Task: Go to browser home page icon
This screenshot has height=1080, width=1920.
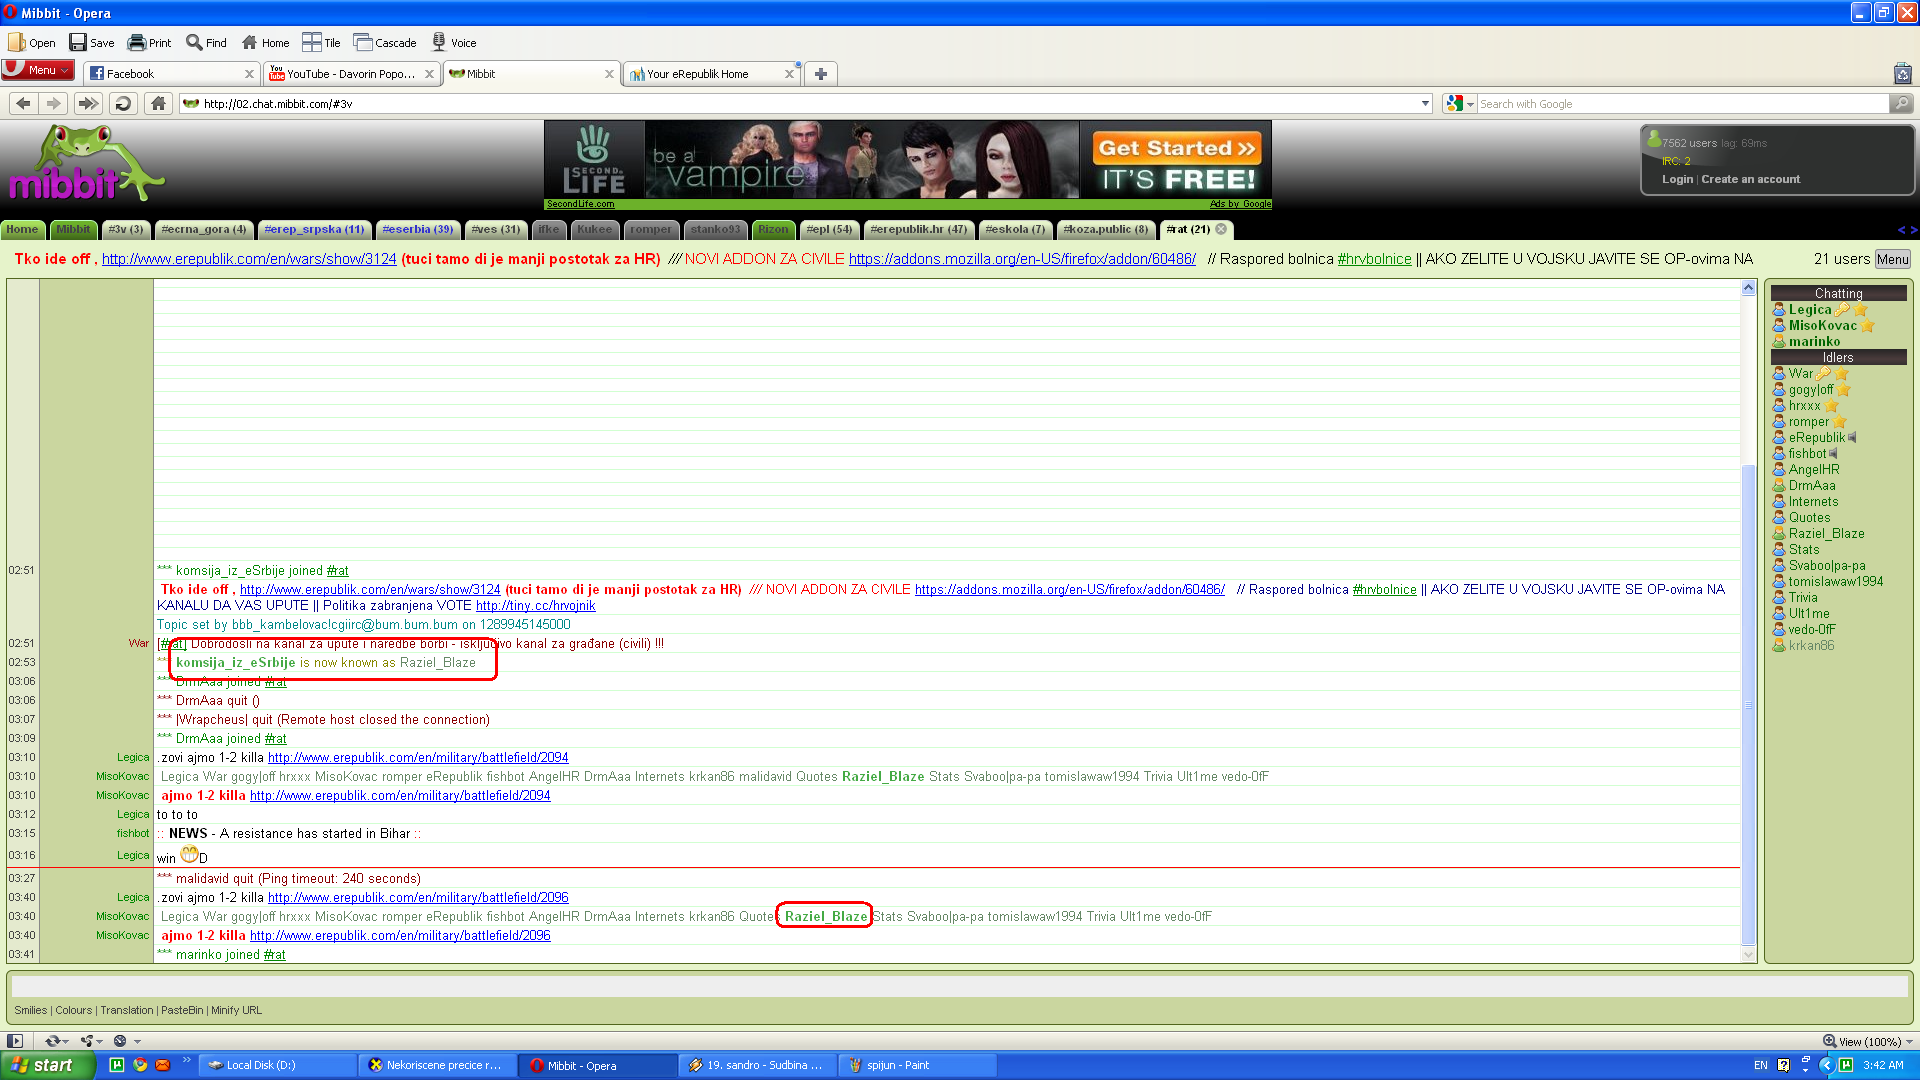Action: pos(158,103)
